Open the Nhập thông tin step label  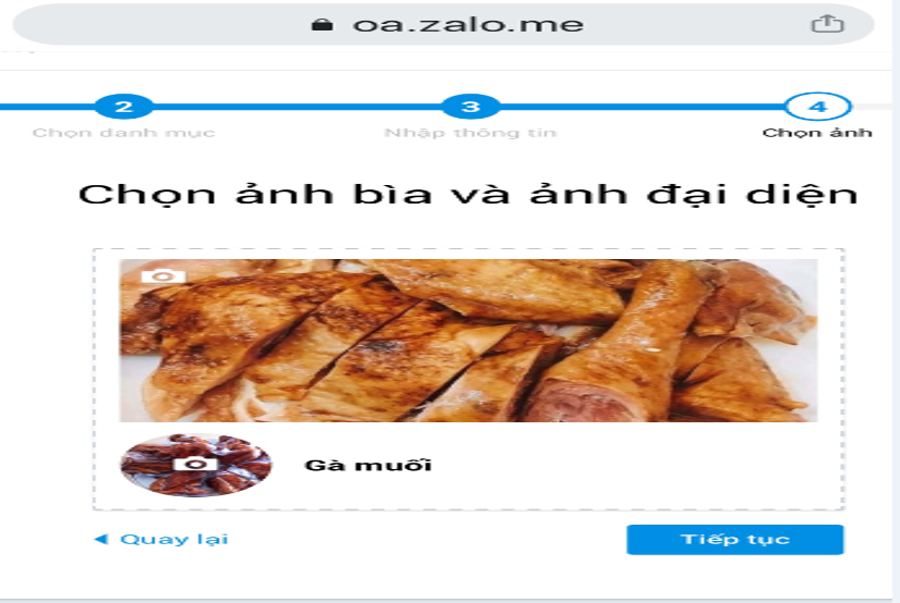tap(471, 133)
